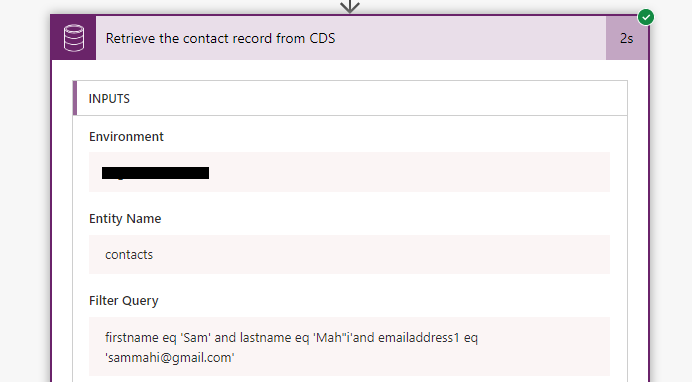Click the 2s duration indicator
This screenshot has width=692, height=382.
tap(627, 38)
